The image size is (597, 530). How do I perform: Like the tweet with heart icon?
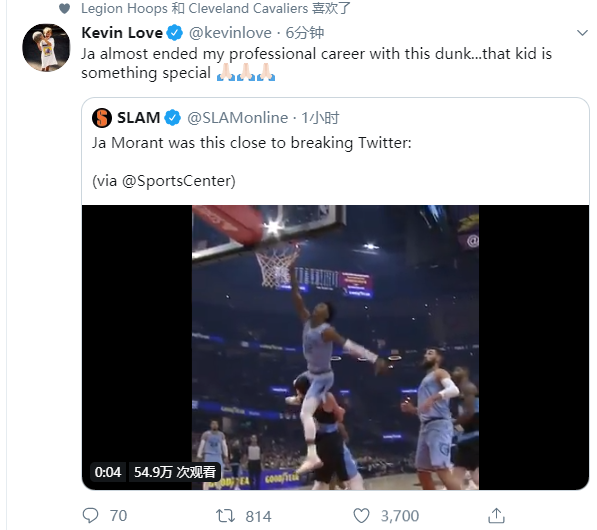point(361,516)
